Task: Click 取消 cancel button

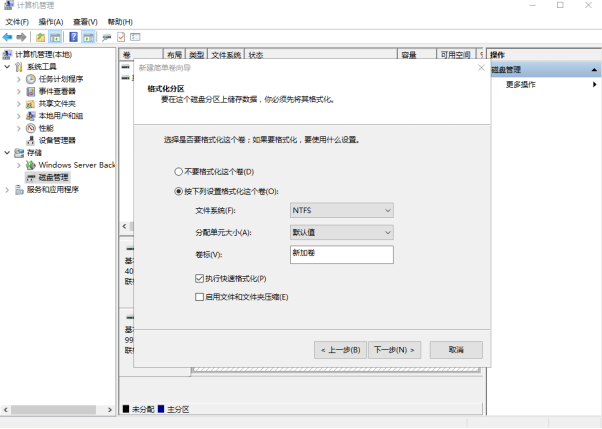Action: [x=456, y=350]
